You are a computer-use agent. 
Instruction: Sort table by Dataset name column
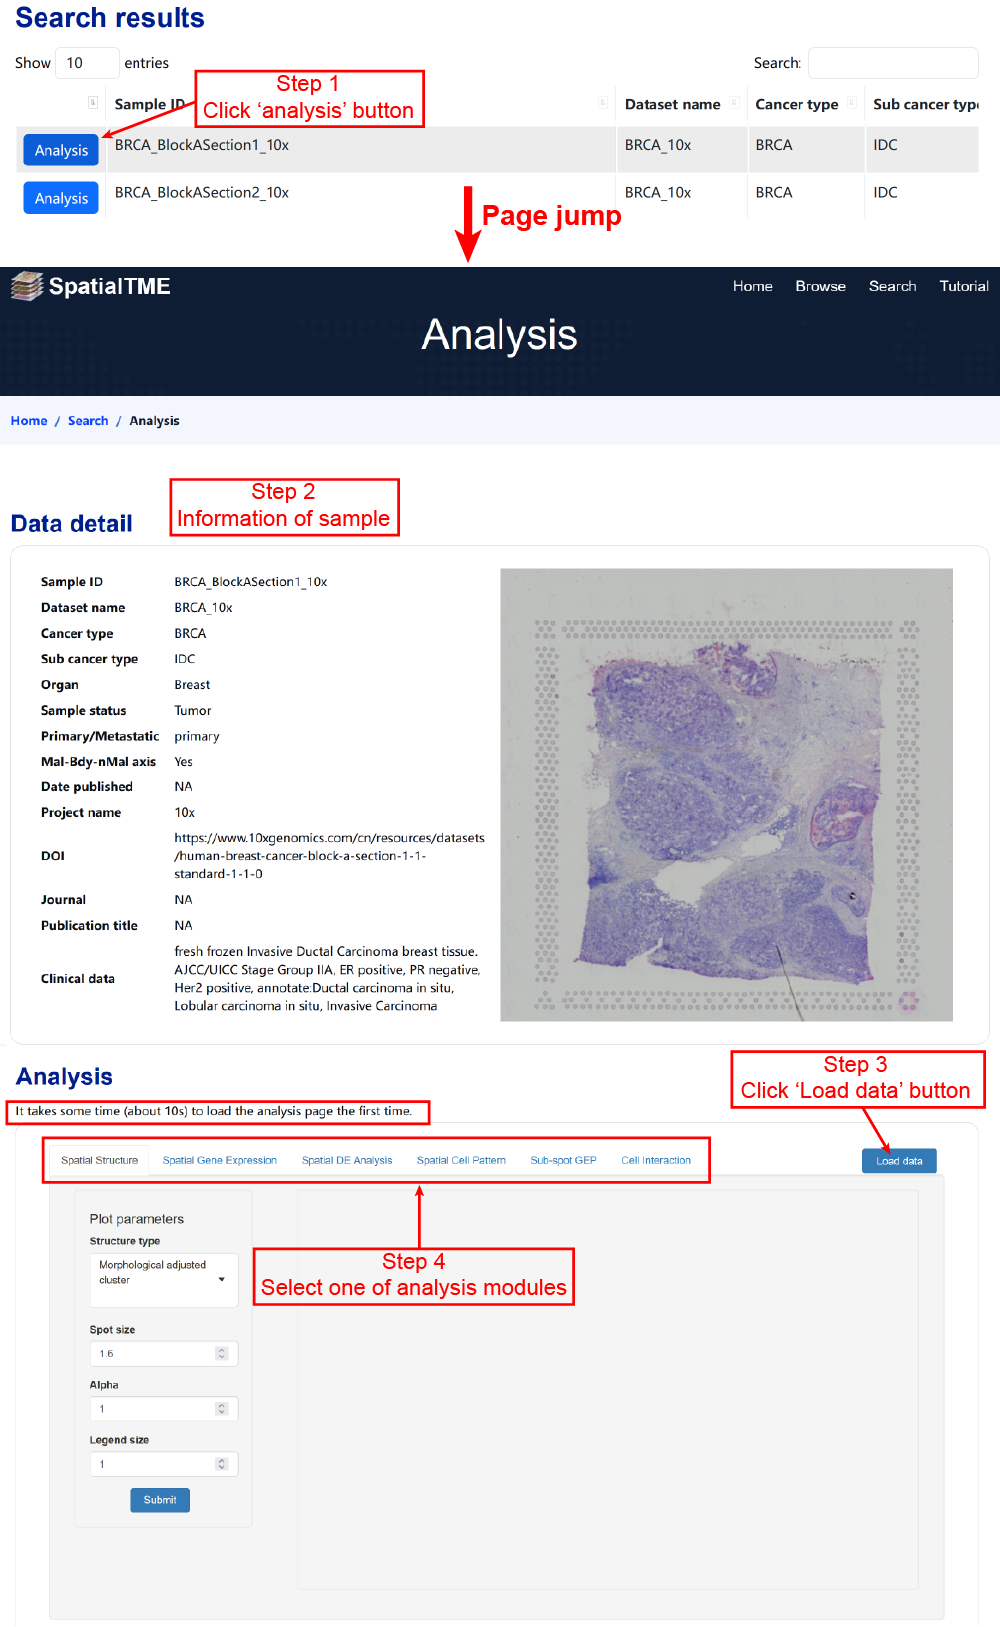pyautogui.click(x=672, y=104)
